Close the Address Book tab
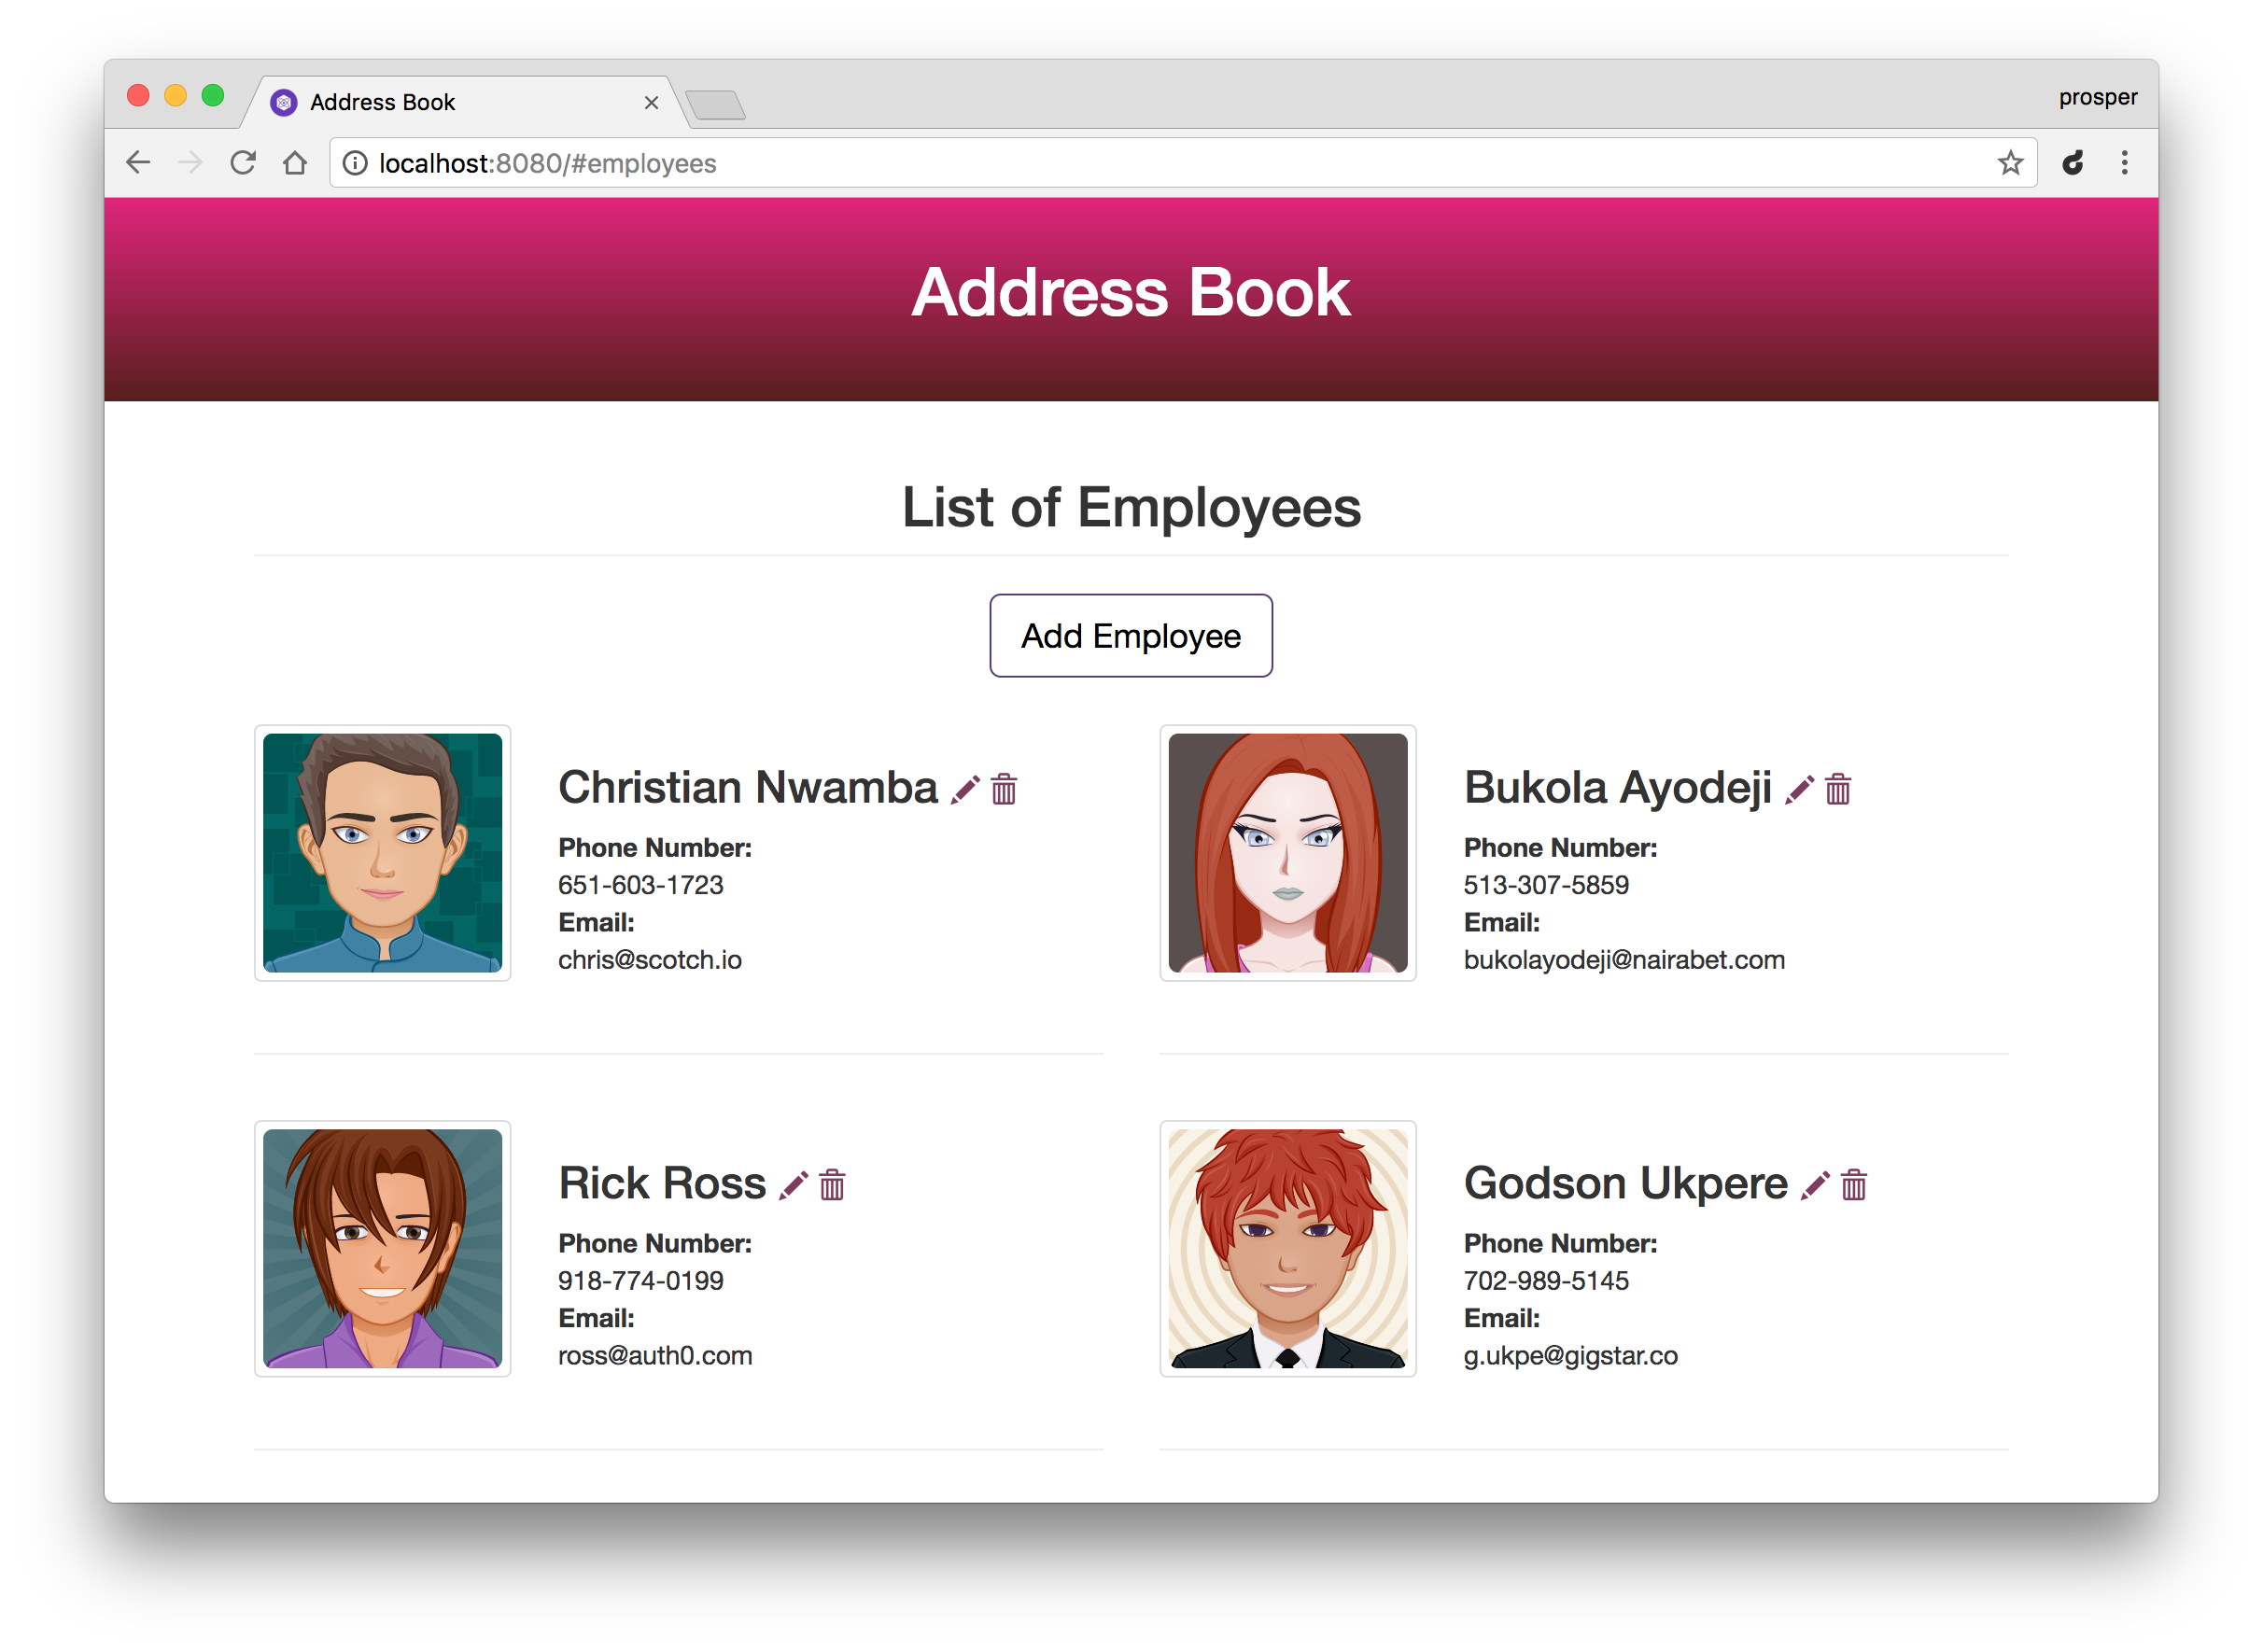Screen dimensions: 2263x1652 [x=651, y=103]
